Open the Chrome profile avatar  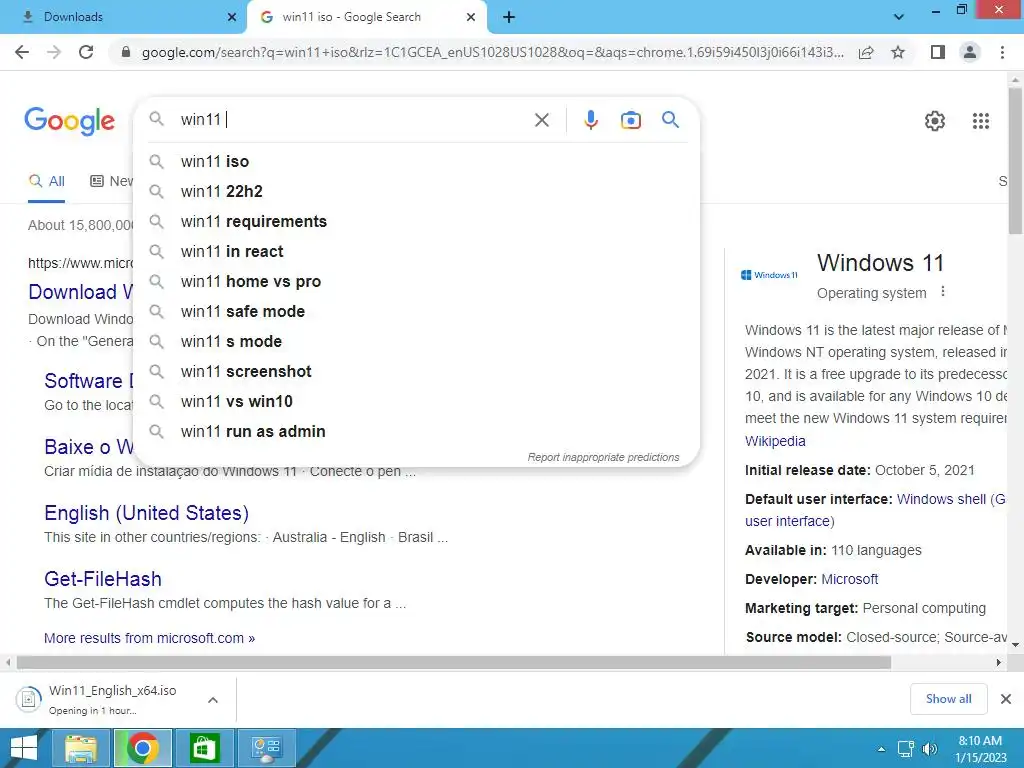(x=970, y=52)
